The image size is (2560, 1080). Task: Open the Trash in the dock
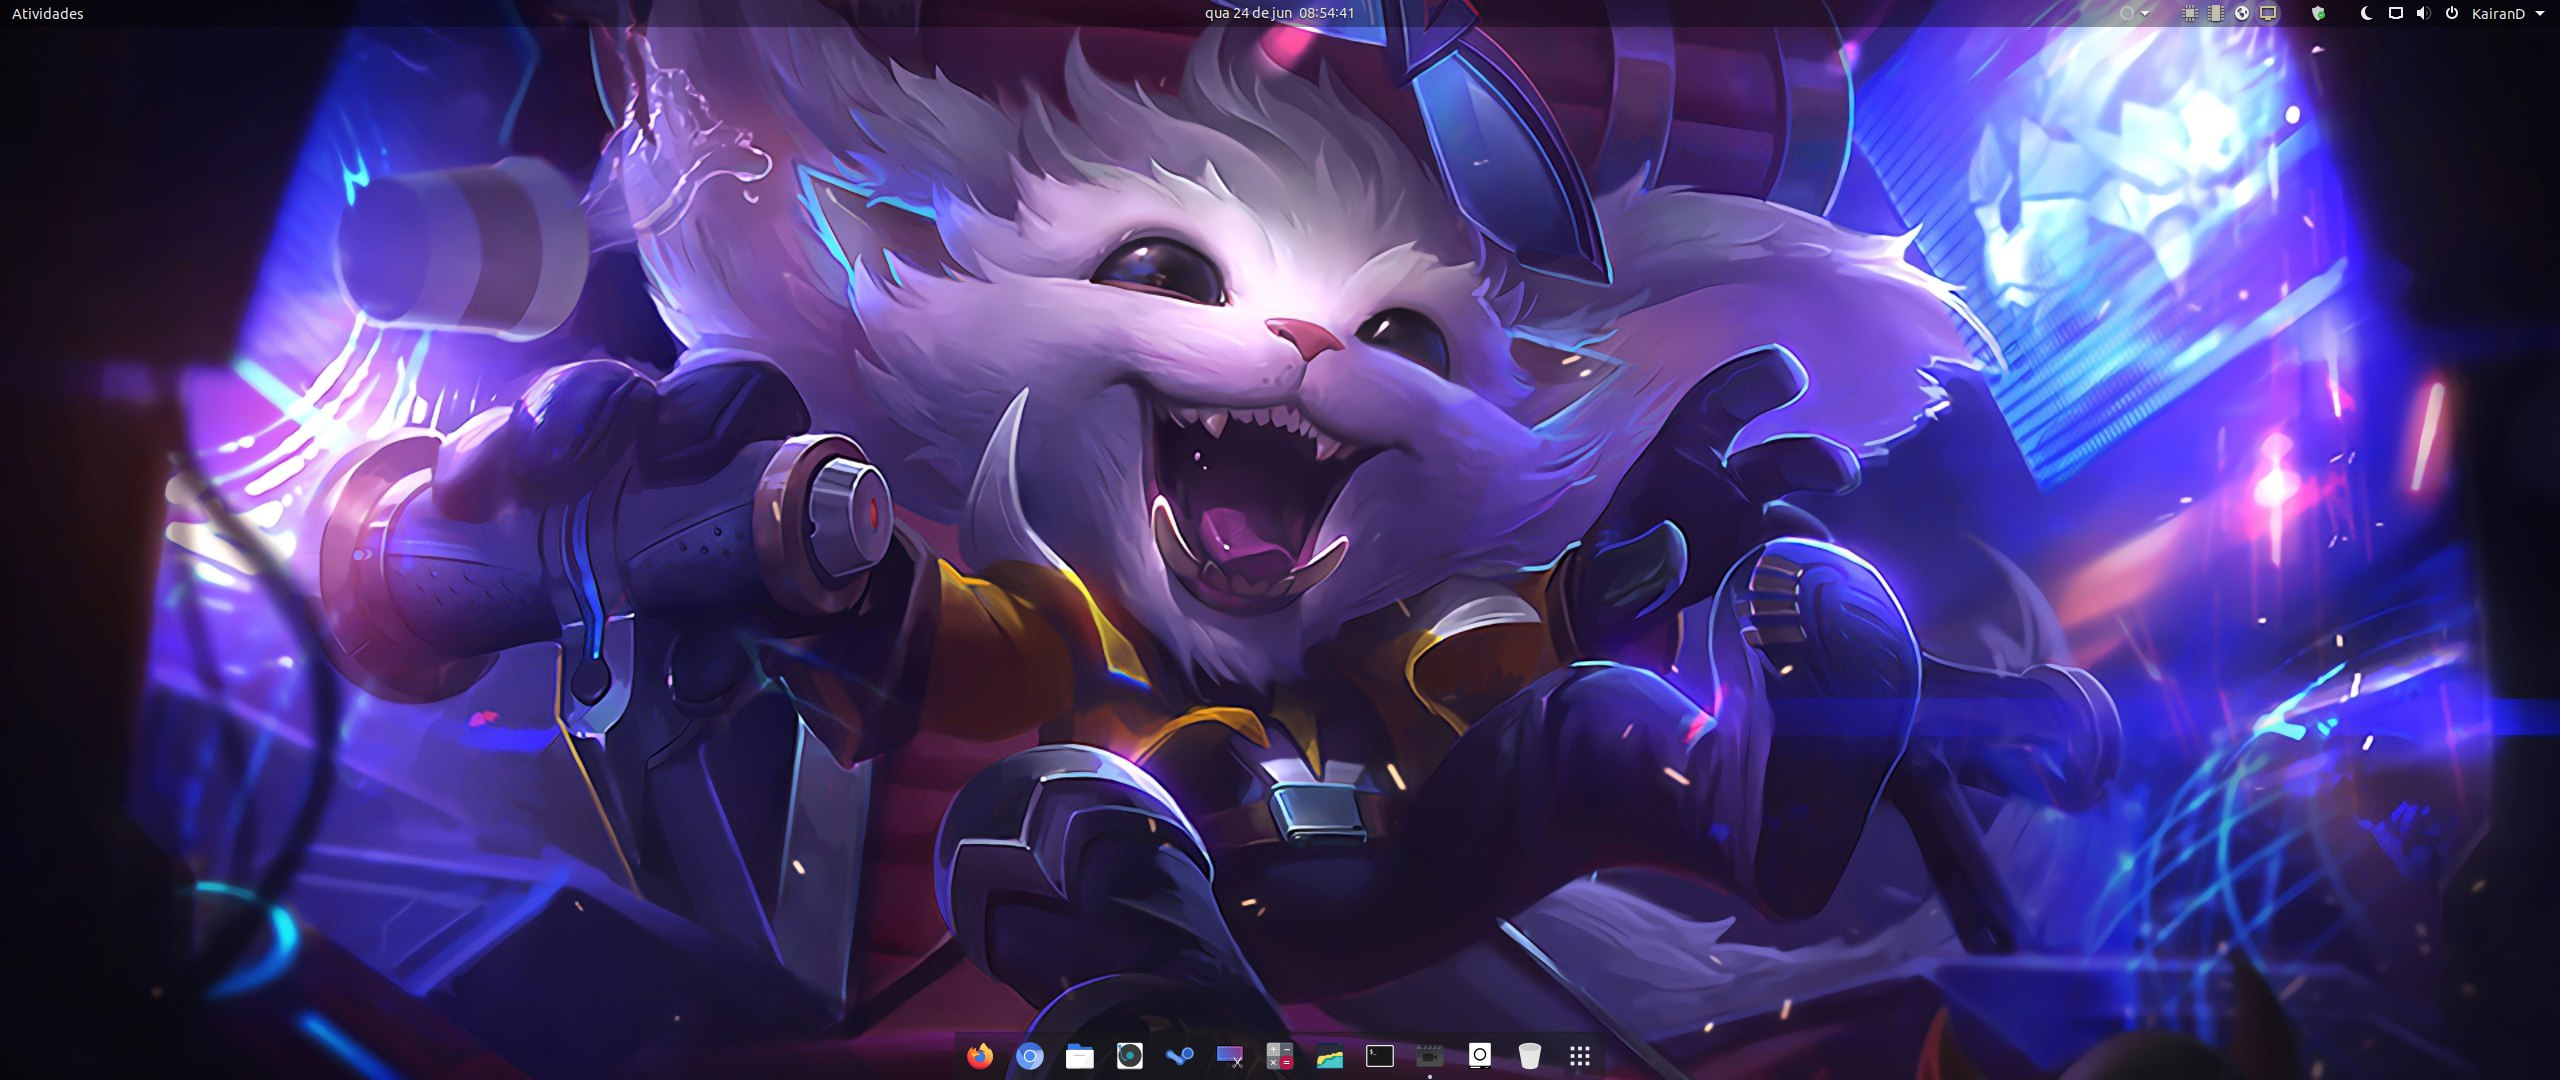pos(1529,1056)
